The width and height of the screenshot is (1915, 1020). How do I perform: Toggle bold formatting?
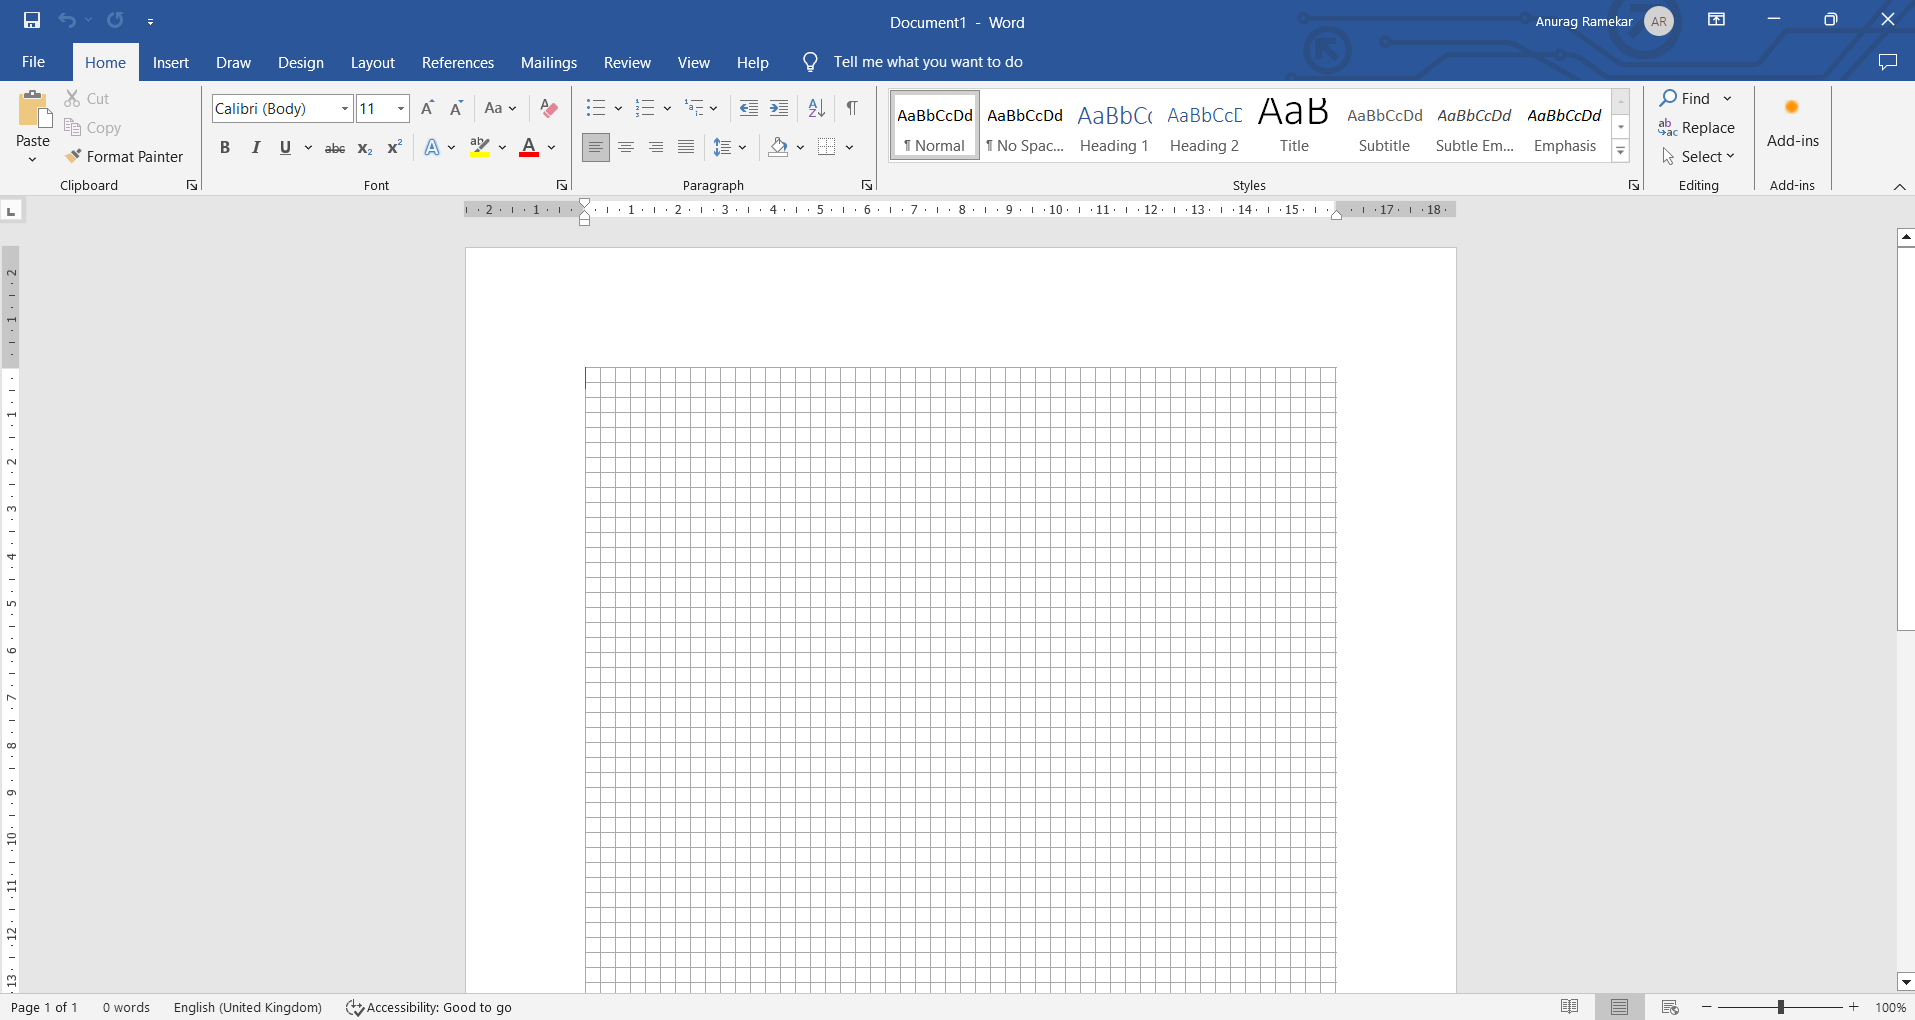tap(225, 148)
